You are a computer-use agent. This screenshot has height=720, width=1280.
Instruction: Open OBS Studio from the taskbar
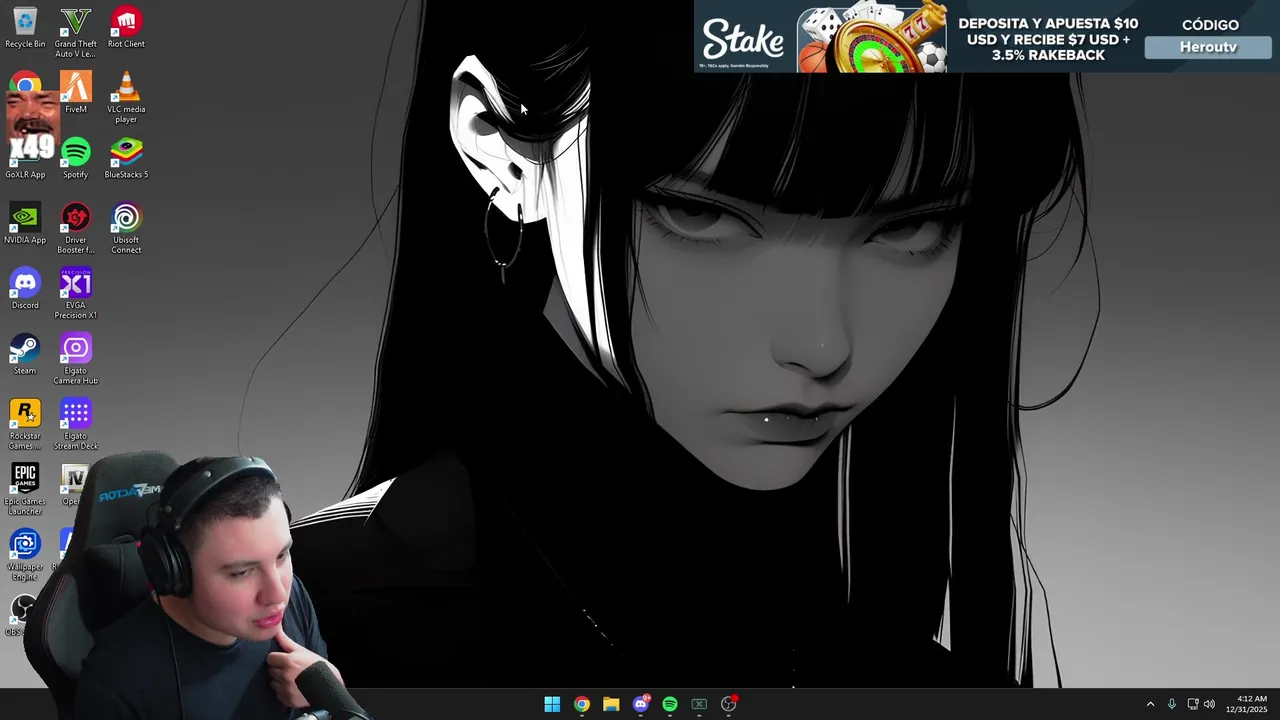pos(729,704)
